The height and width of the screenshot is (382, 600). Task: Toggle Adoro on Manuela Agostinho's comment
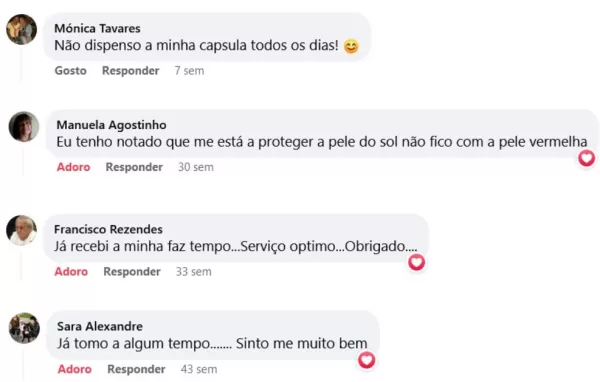[73, 167]
